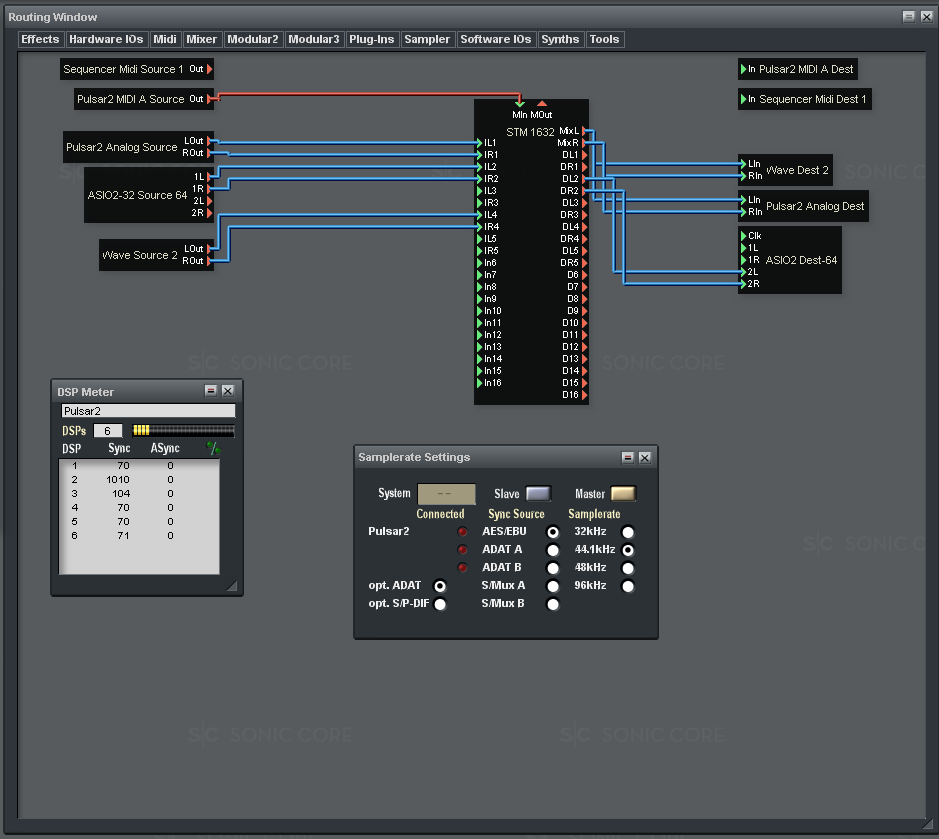Viewport: 939px width, 839px height.
Task: Click the Master mode button
Action: [x=623, y=493]
